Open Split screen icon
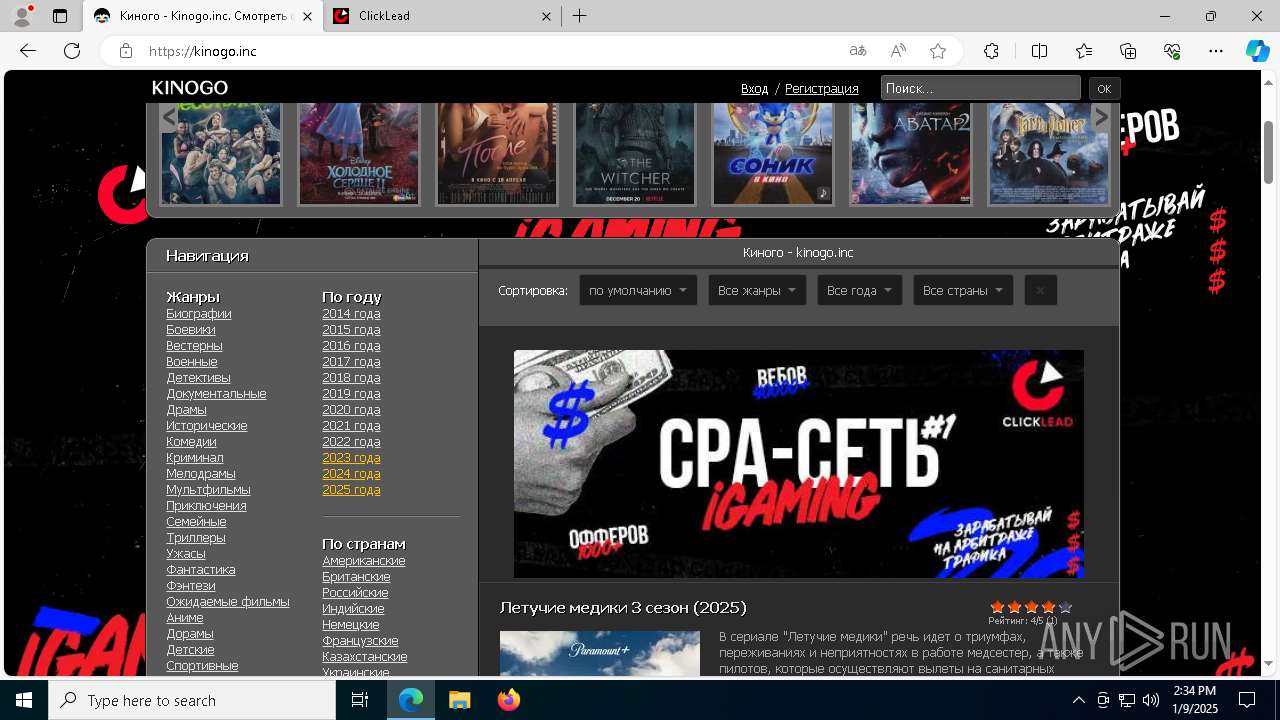The image size is (1280, 720). [1039, 51]
